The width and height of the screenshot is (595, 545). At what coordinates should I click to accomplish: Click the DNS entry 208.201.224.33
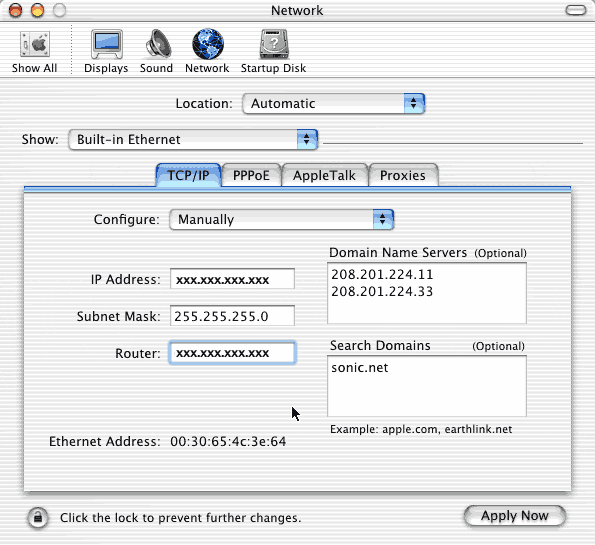pyautogui.click(x=382, y=291)
